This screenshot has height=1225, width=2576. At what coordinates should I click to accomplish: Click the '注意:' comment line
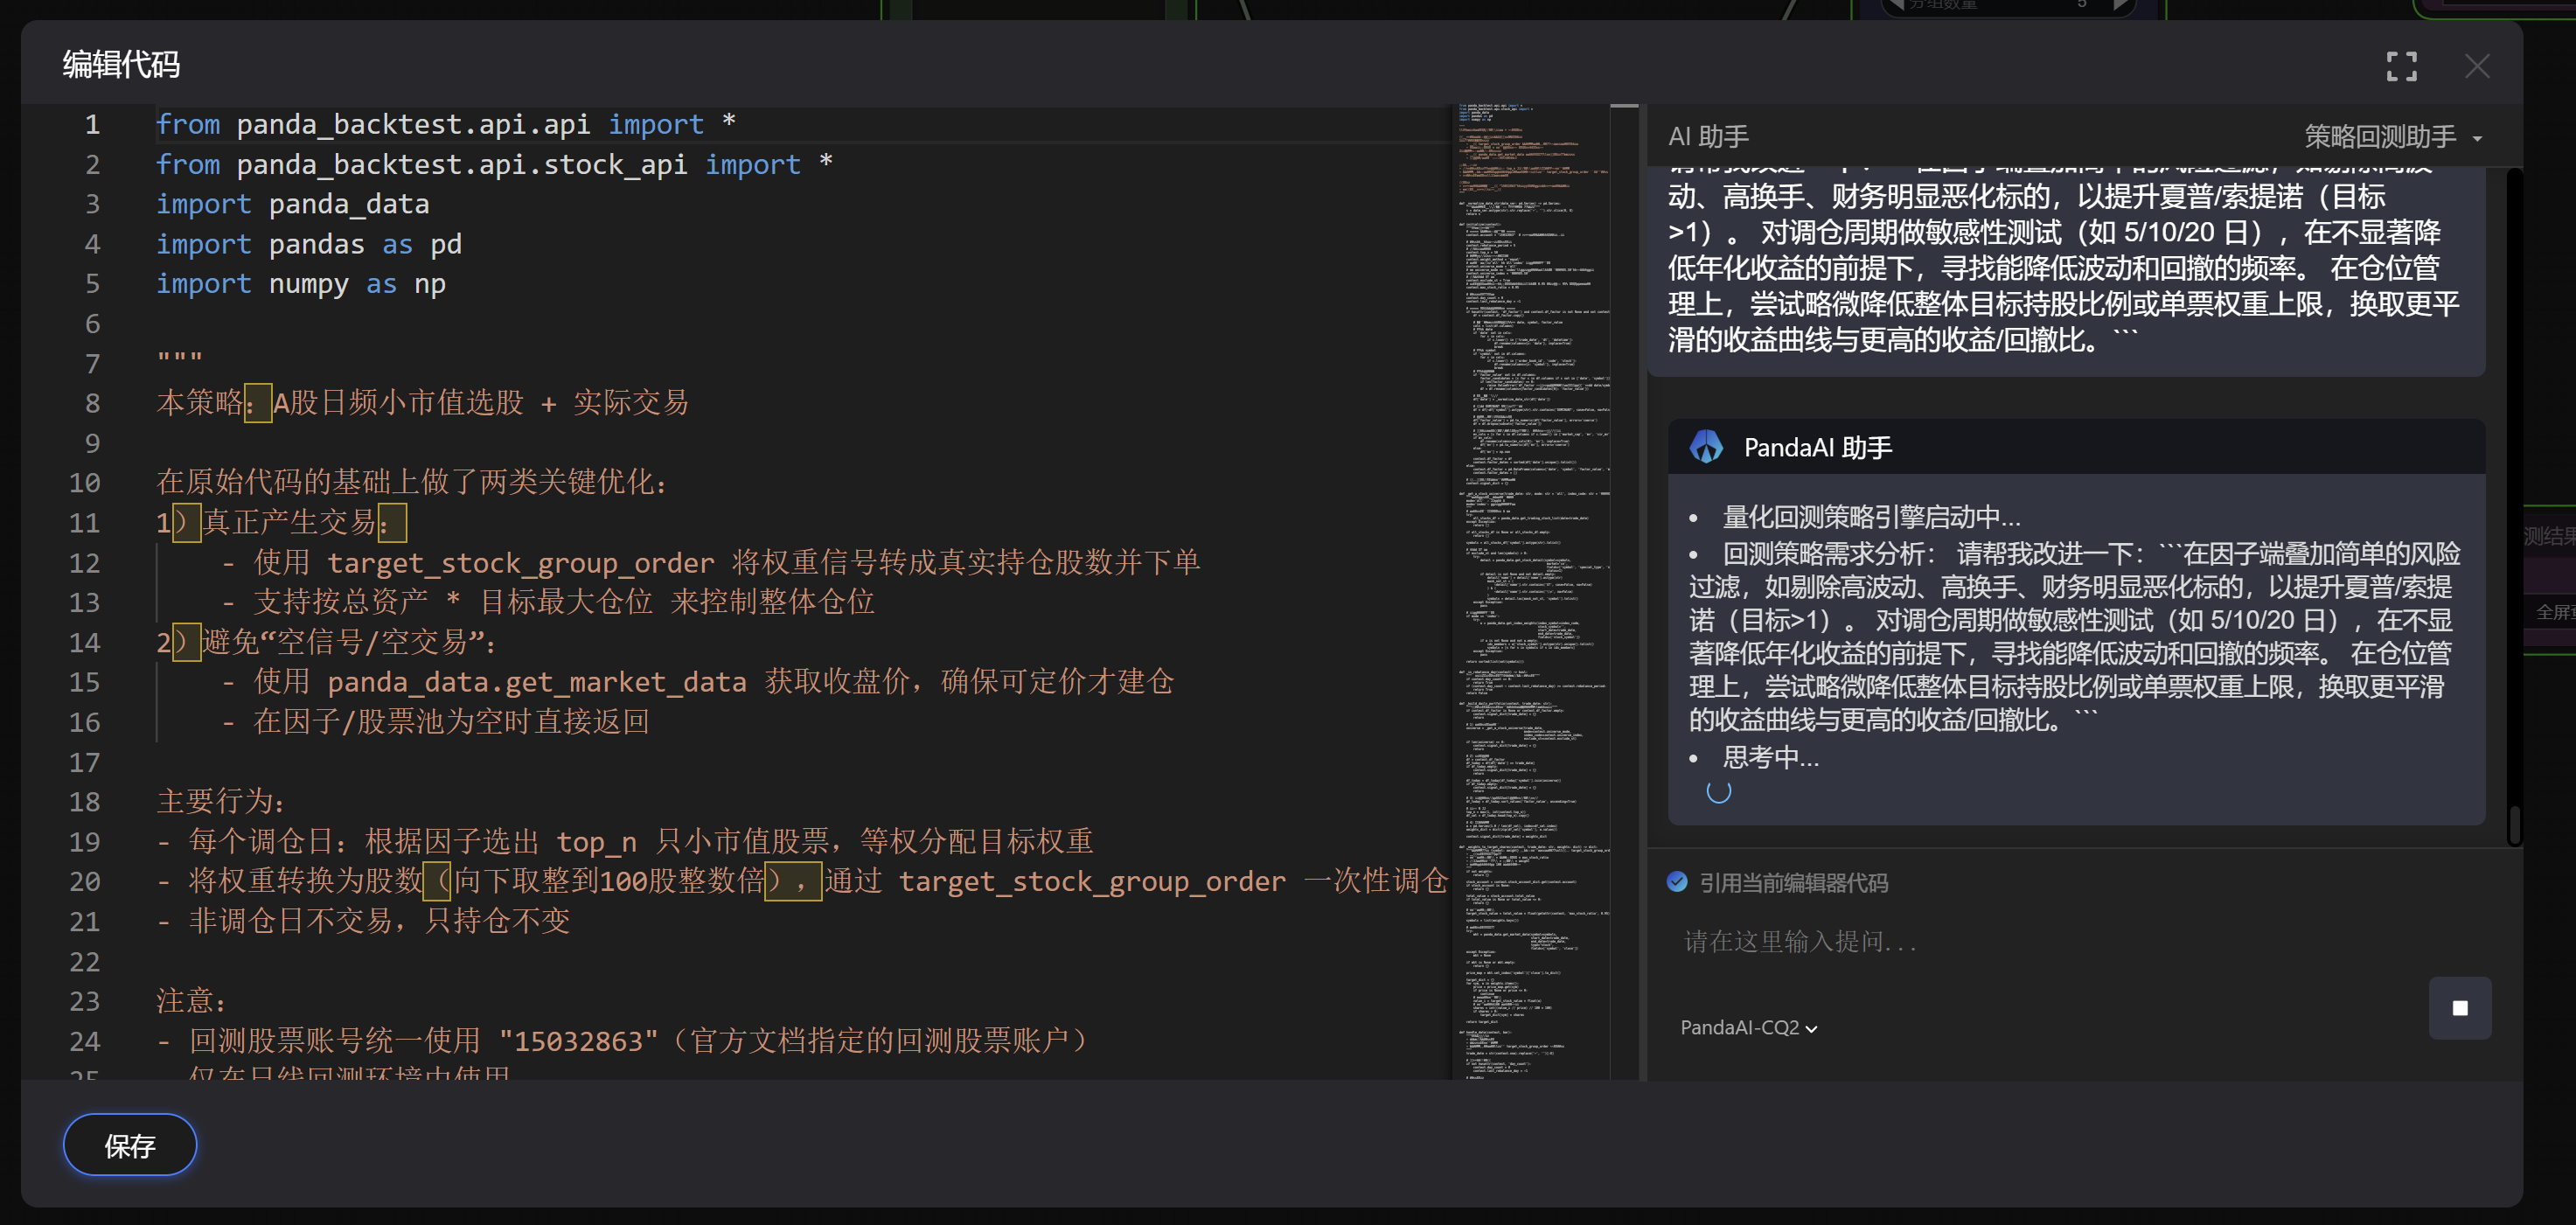(191, 1001)
